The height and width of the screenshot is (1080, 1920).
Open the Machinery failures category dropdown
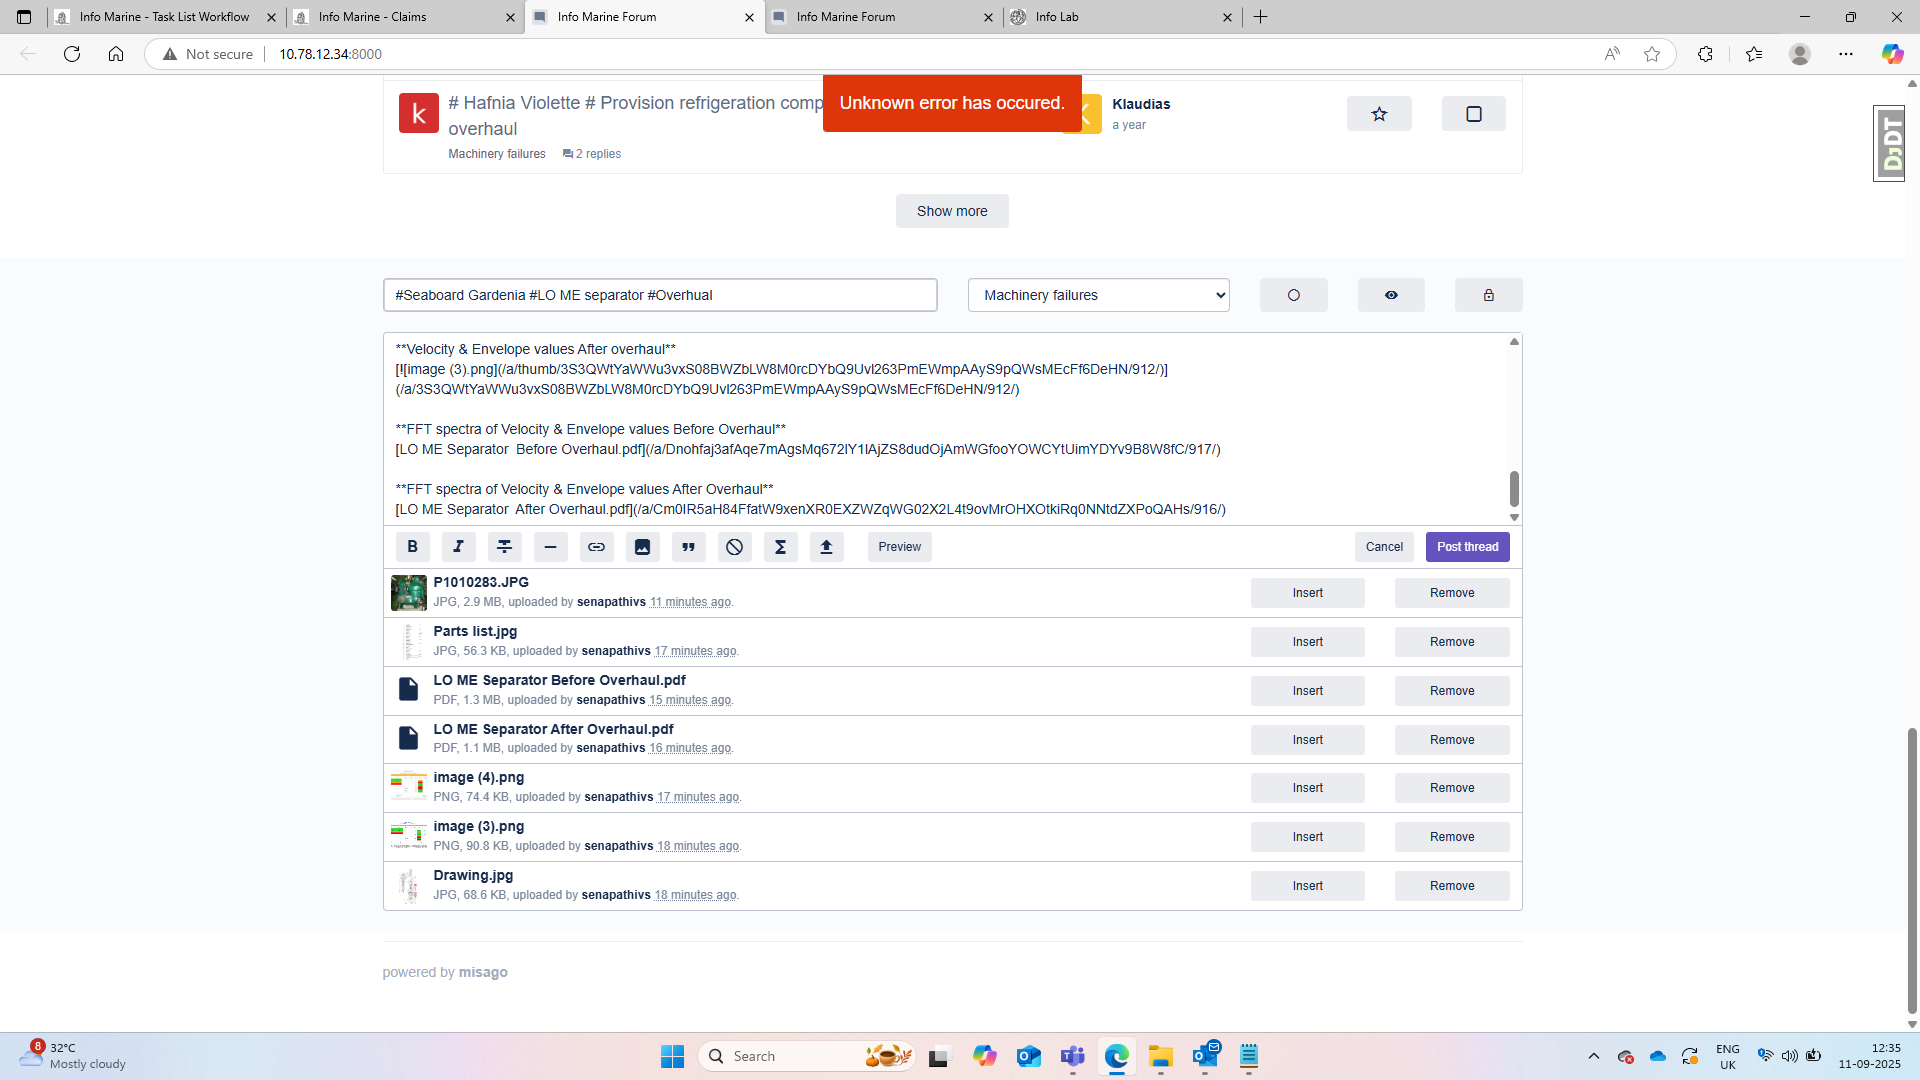(x=1098, y=295)
